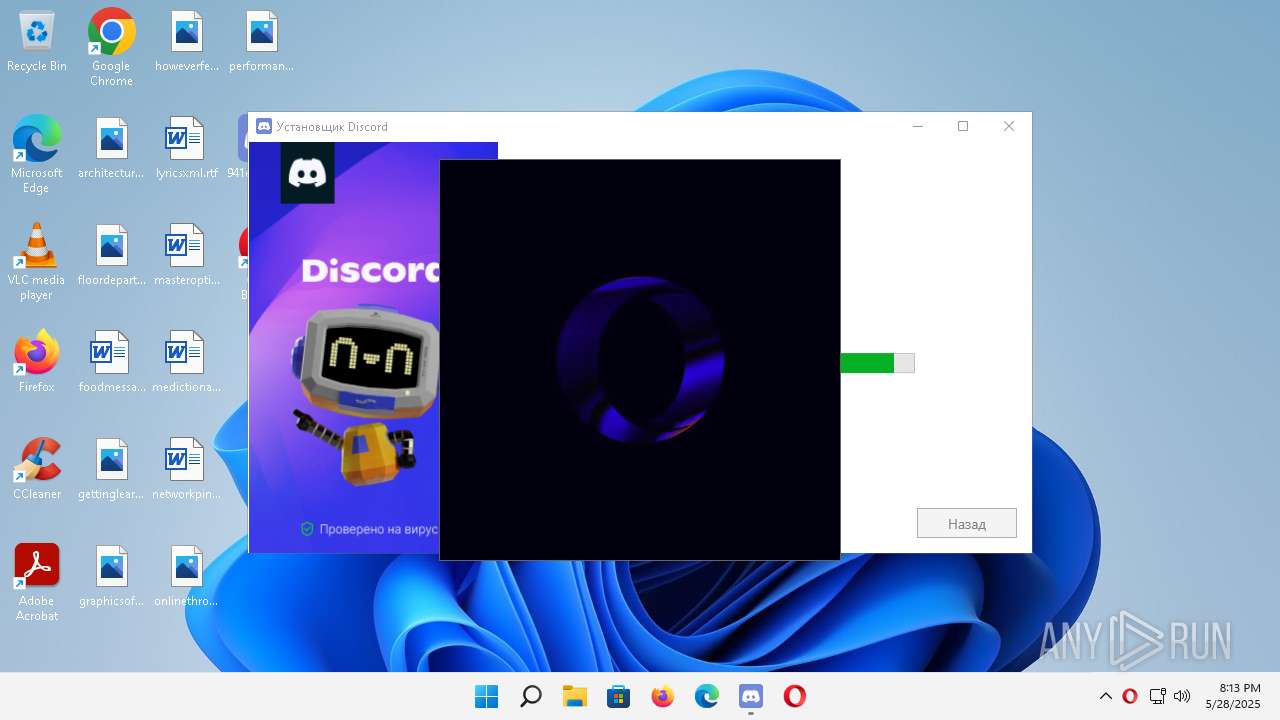This screenshot has width=1280, height=720.
Task: Open Opera from the taskbar
Action: (x=795, y=696)
